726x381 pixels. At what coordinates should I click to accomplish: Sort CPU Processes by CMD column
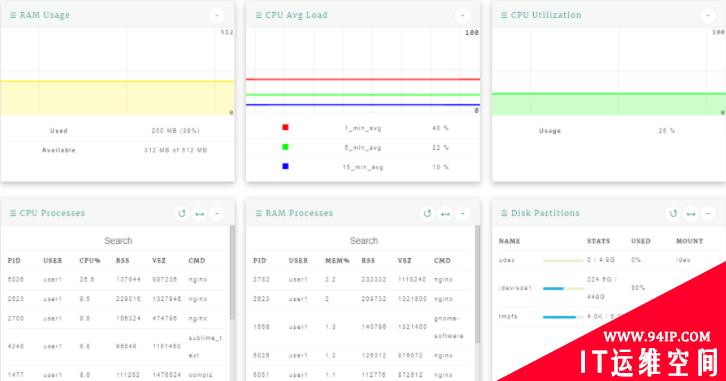pyautogui.click(x=197, y=261)
